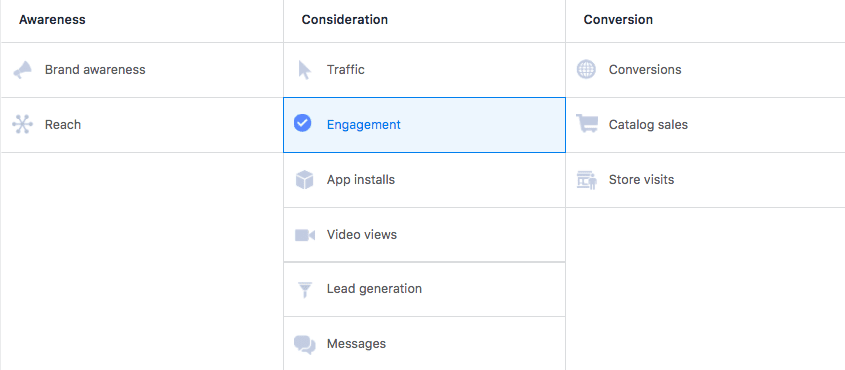The image size is (845, 370).
Task: Click the Video views camera icon
Action: [x=304, y=235]
